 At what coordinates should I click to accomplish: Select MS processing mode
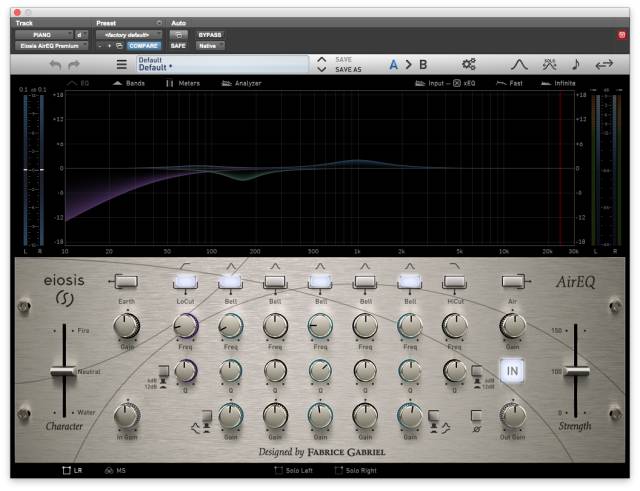(115, 471)
